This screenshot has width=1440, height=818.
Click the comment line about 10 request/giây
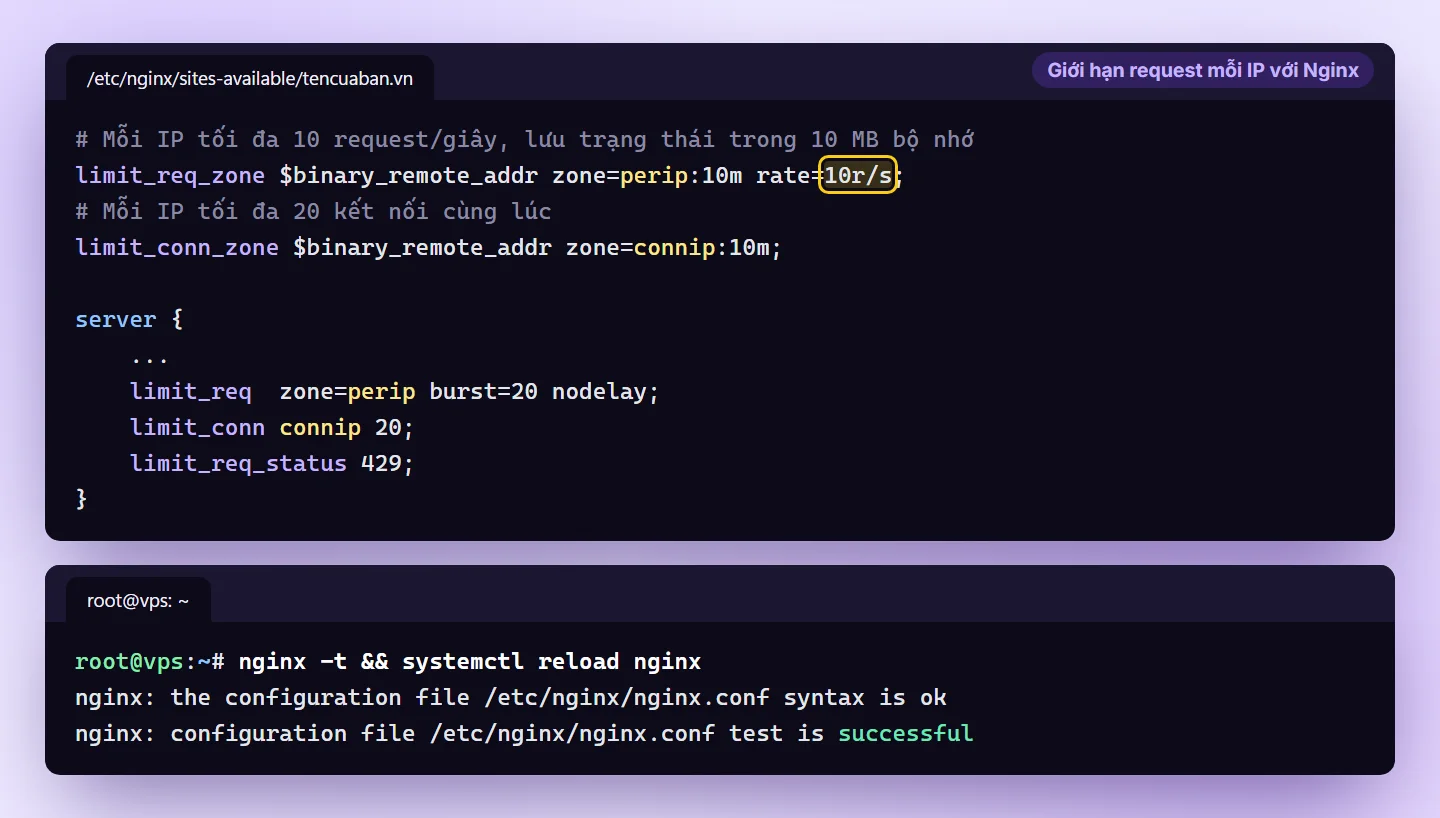[525, 139]
